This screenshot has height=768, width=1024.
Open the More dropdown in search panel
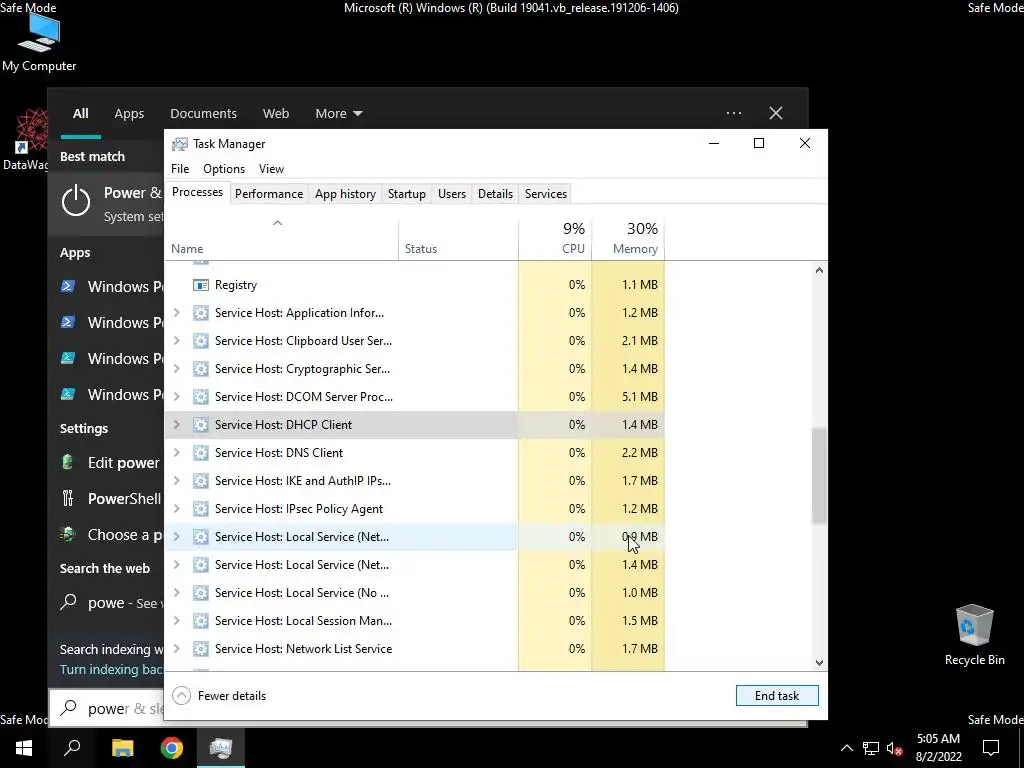(x=338, y=114)
